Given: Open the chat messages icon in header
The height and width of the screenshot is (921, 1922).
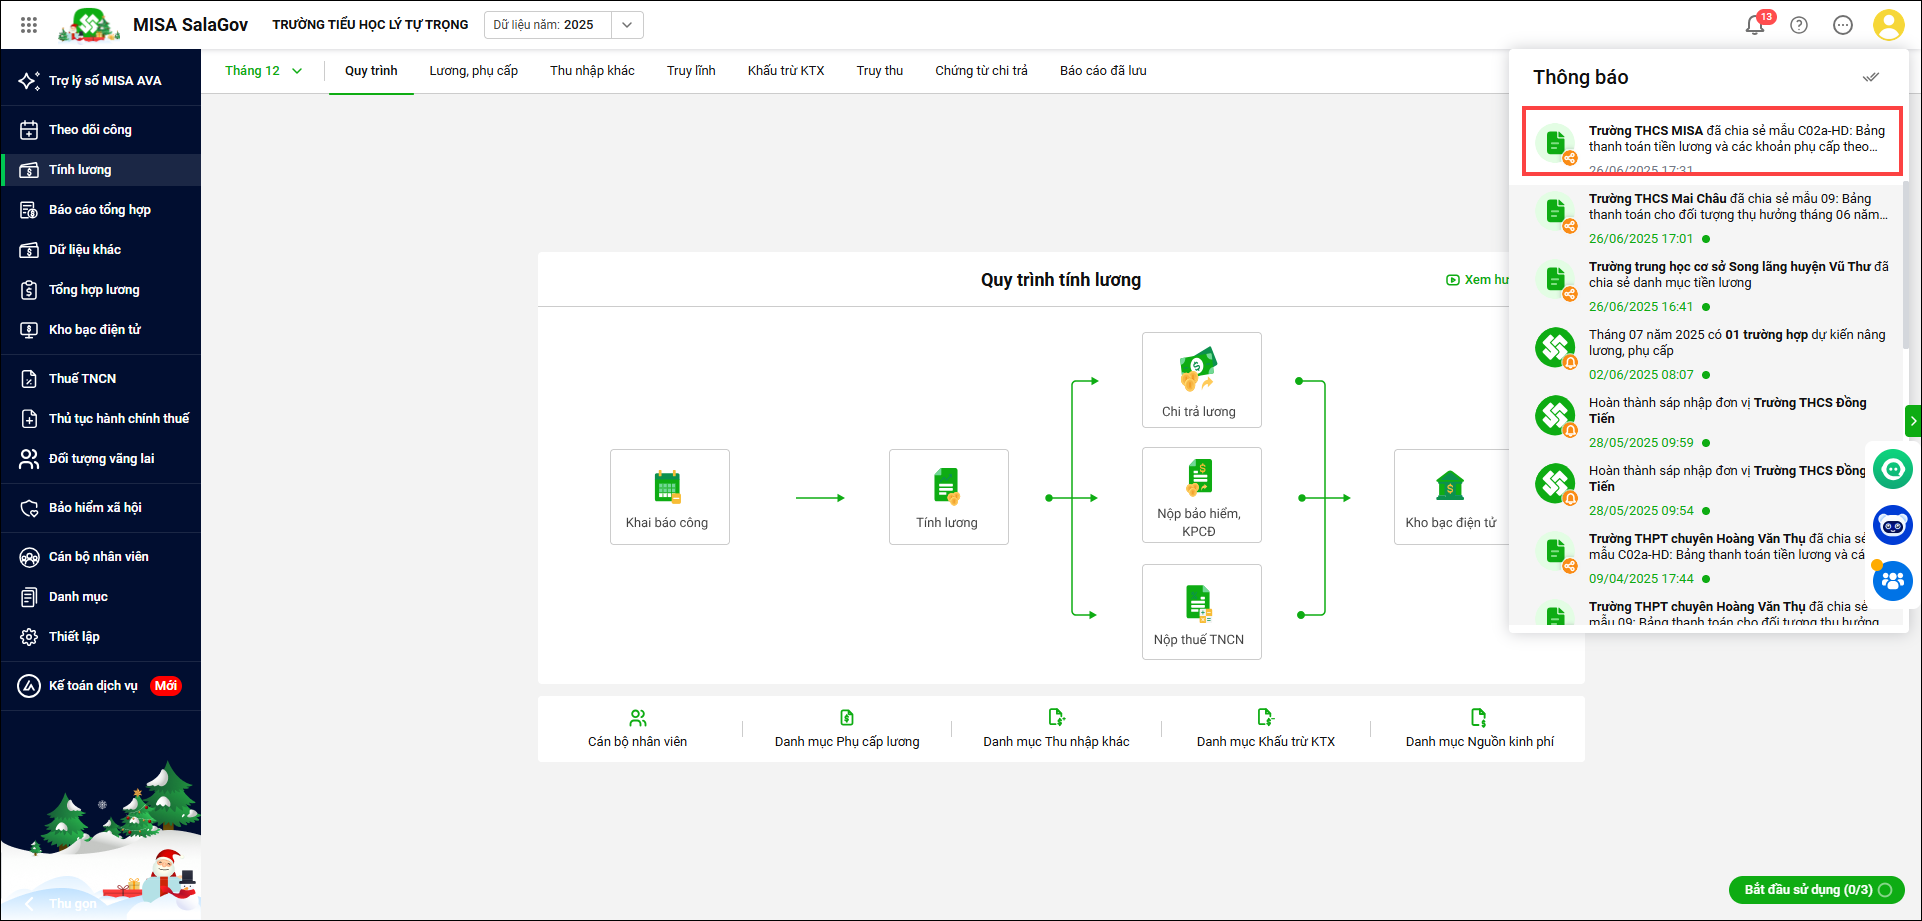Looking at the screenshot, I should point(1843,25).
